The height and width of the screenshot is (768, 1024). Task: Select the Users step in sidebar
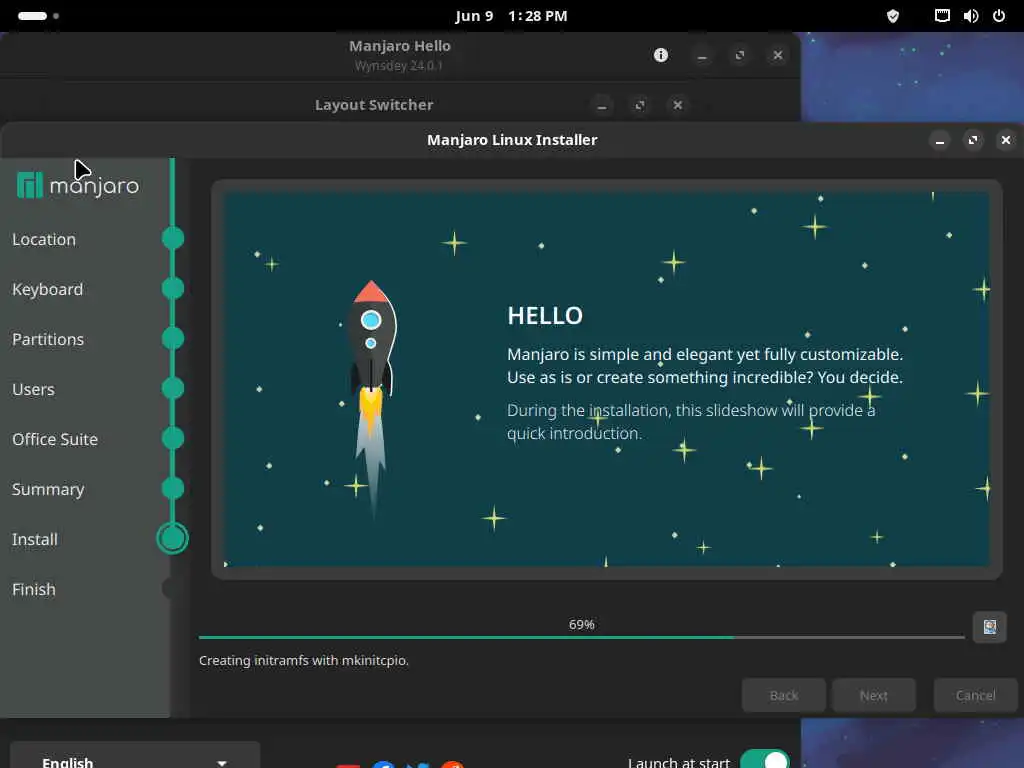point(33,390)
